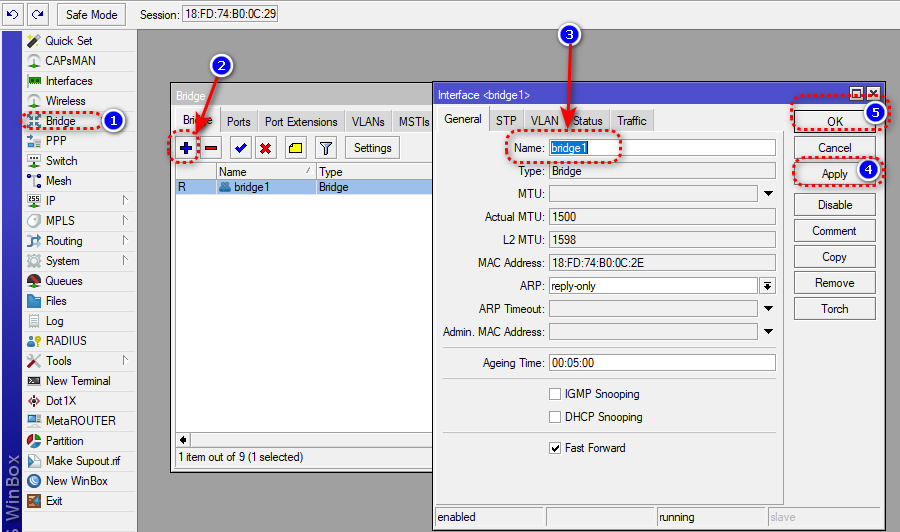The height and width of the screenshot is (532, 900).
Task: Uncheck the Fast Forward checkbox
Action: [555, 448]
